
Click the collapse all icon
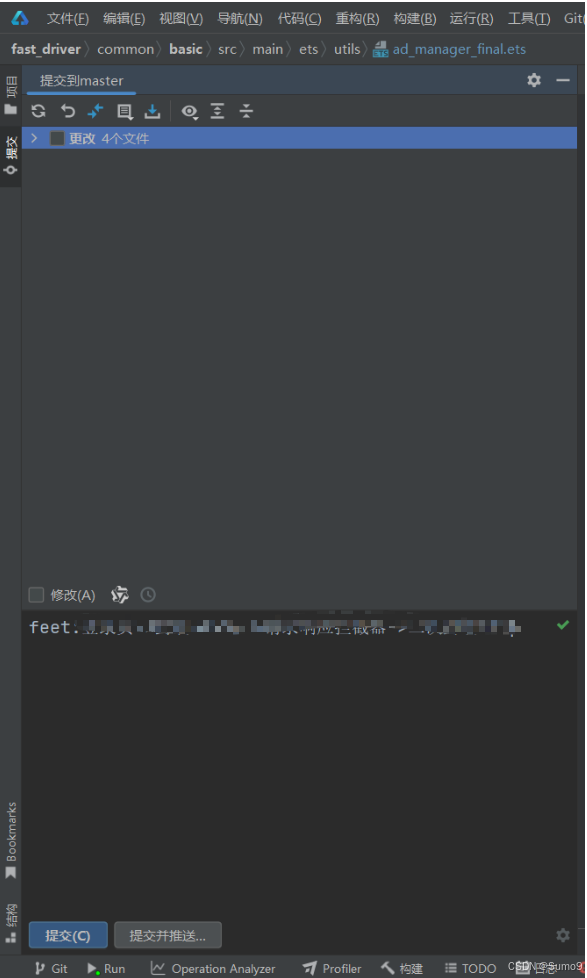[x=246, y=111]
